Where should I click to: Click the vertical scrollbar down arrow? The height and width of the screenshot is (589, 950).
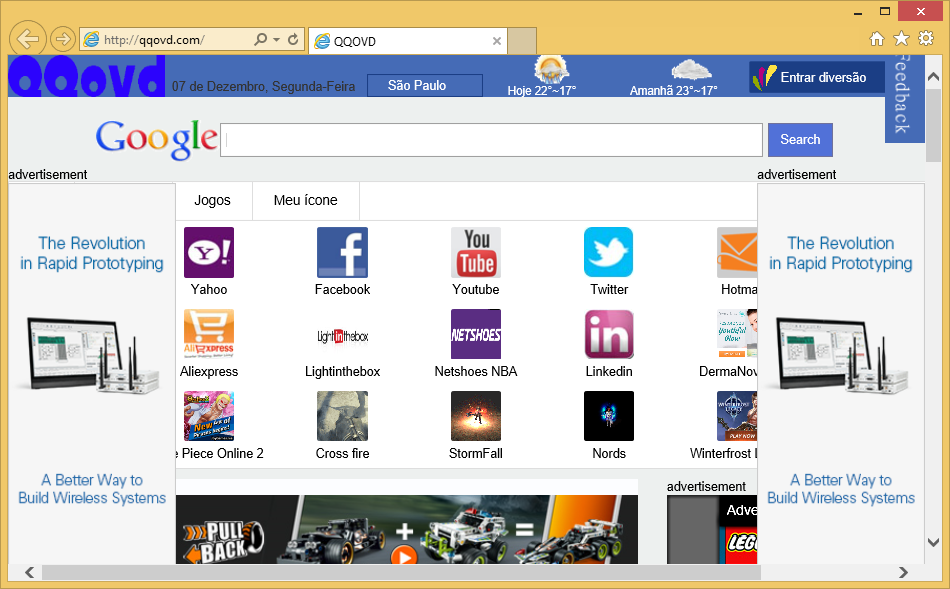point(933,542)
